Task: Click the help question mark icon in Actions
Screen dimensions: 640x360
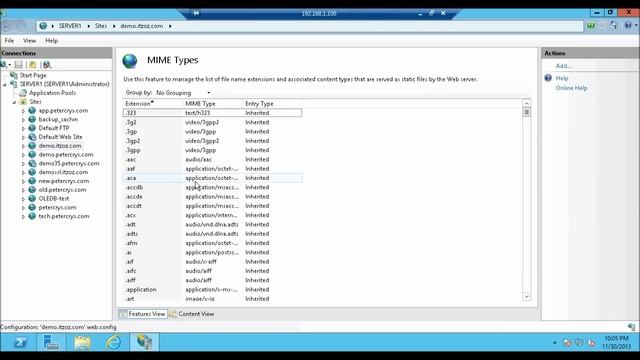Action: click(x=548, y=78)
